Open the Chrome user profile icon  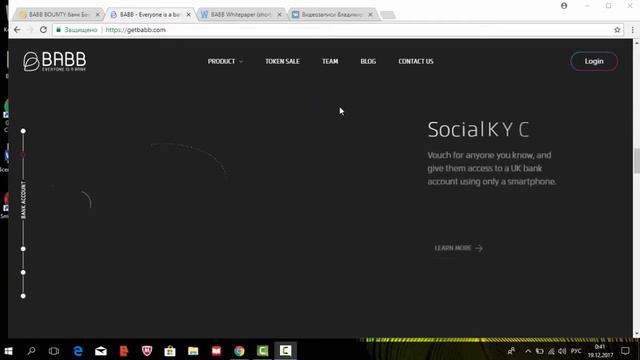(x=564, y=6)
